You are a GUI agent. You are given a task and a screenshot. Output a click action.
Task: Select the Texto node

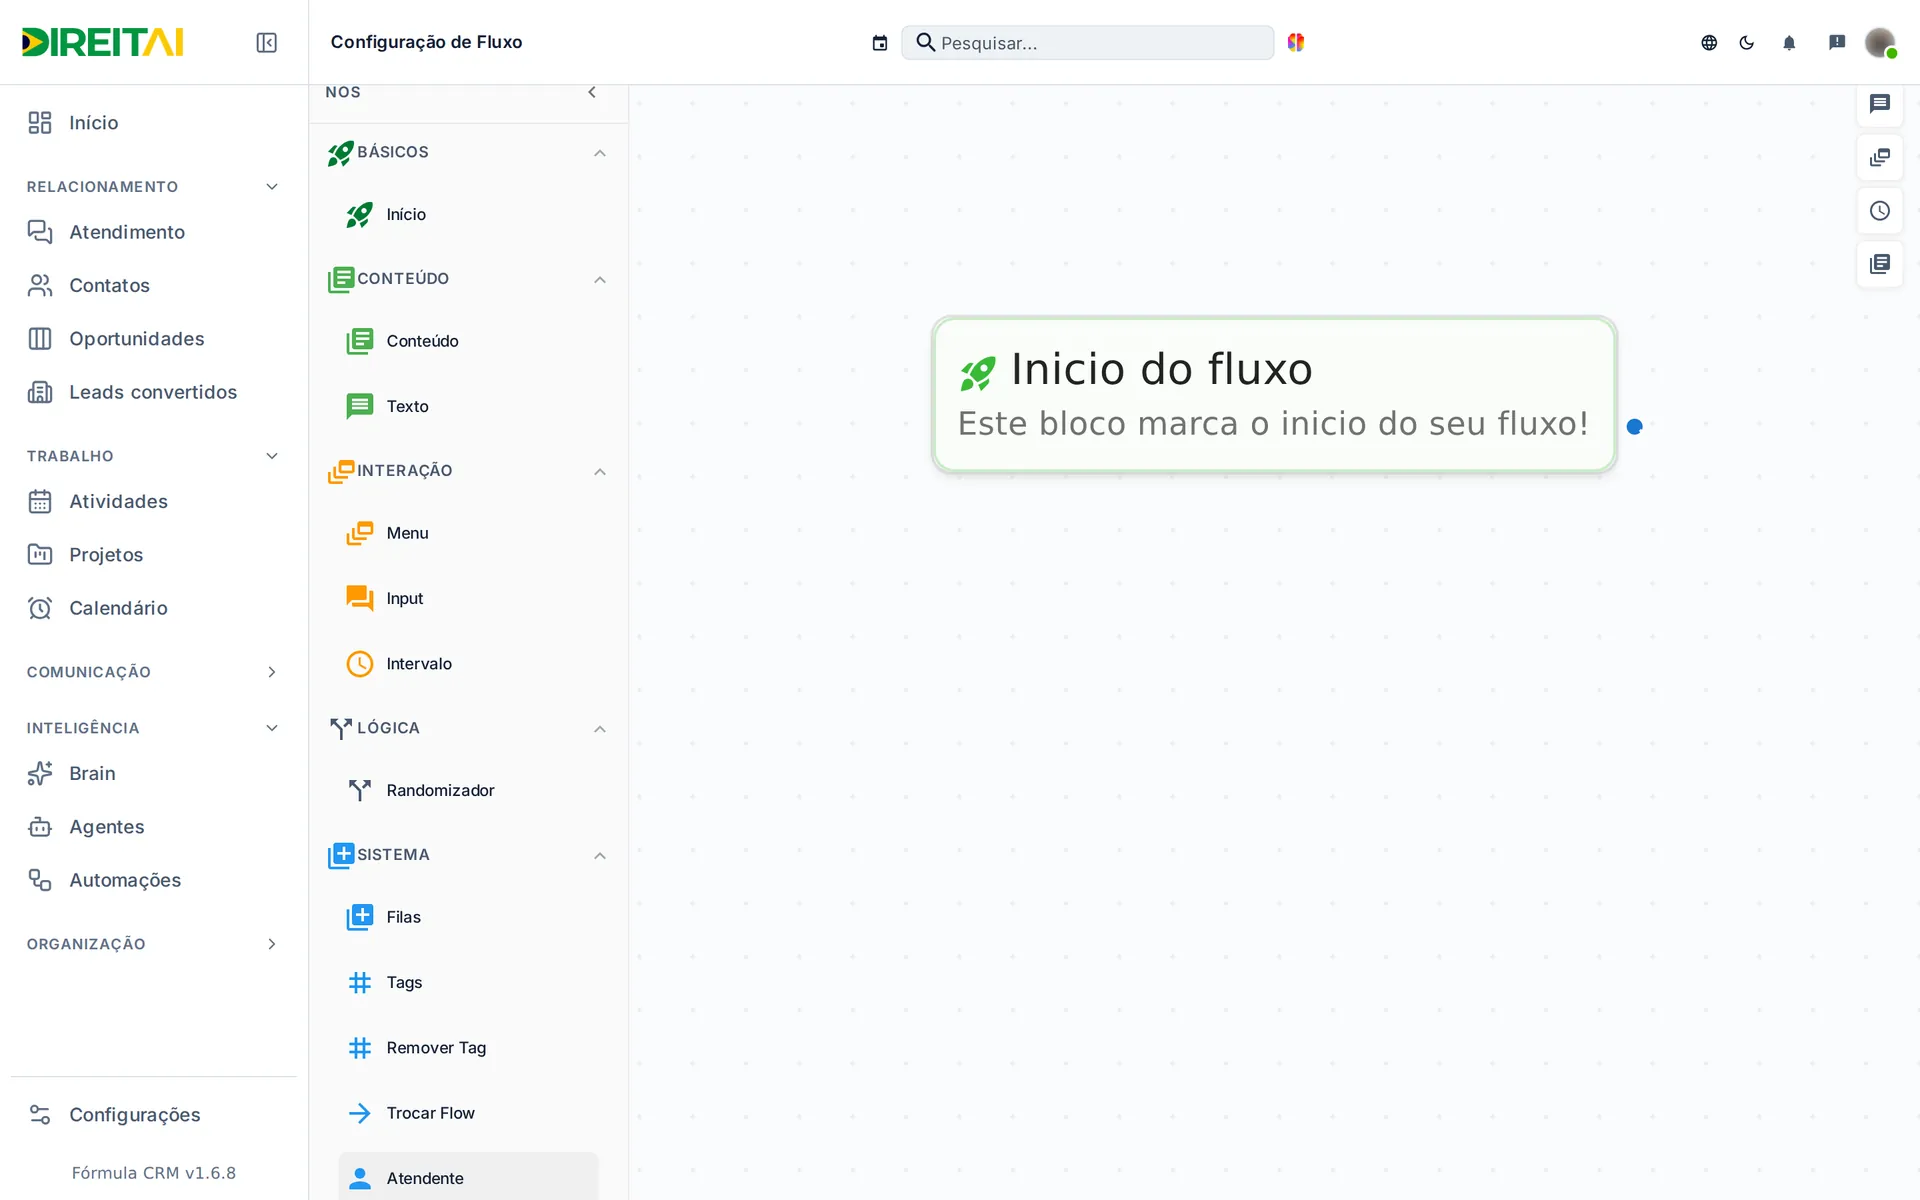[468, 406]
